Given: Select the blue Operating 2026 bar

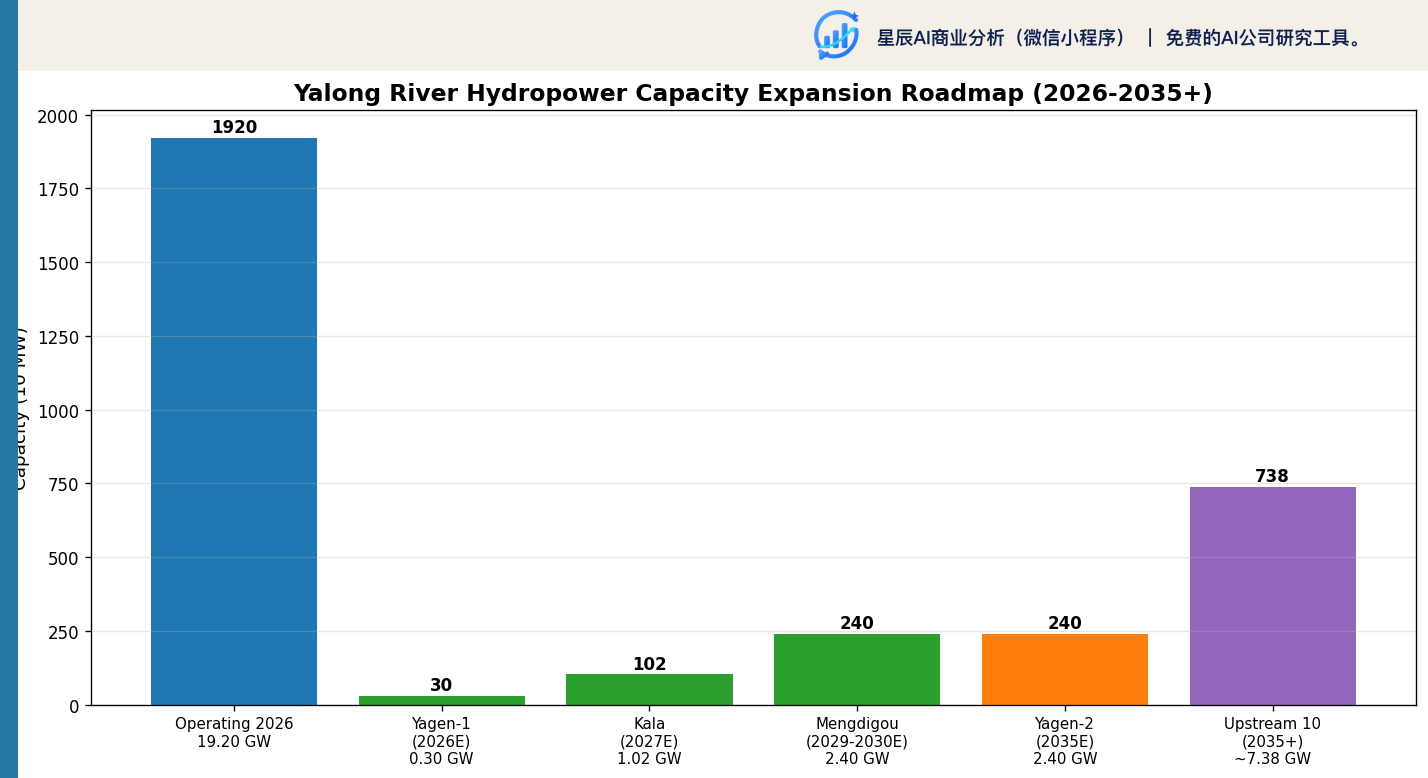Looking at the screenshot, I should point(234,422).
